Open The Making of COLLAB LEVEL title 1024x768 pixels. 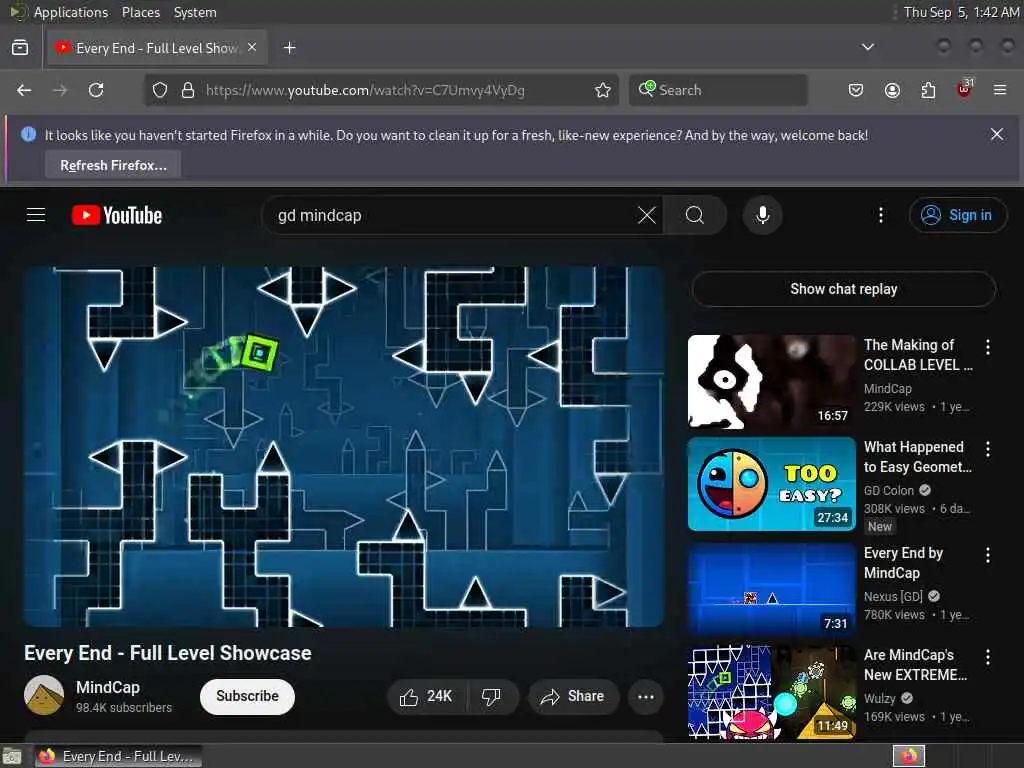[x=918, y=355]
